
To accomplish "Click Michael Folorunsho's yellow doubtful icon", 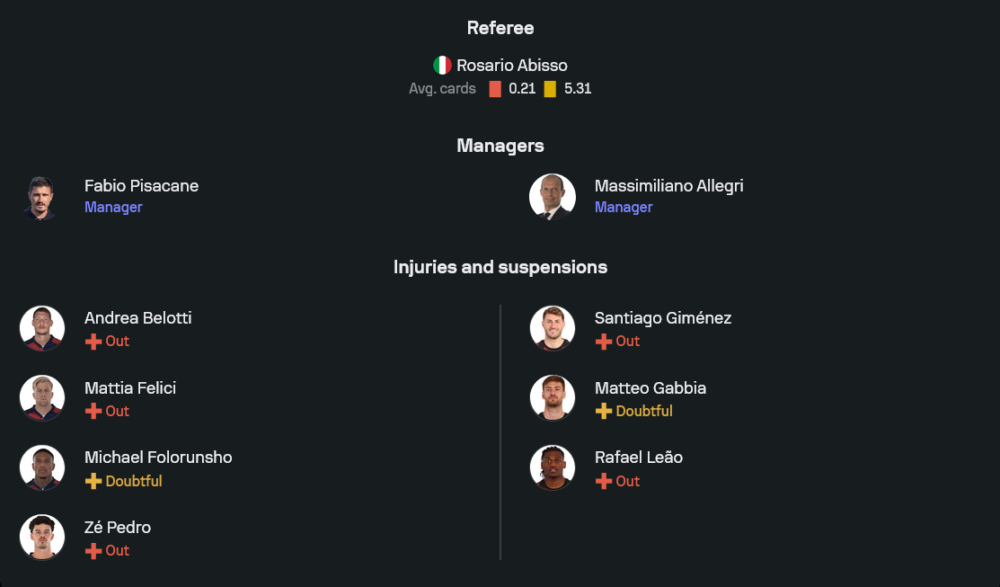I will click(93, 482).
